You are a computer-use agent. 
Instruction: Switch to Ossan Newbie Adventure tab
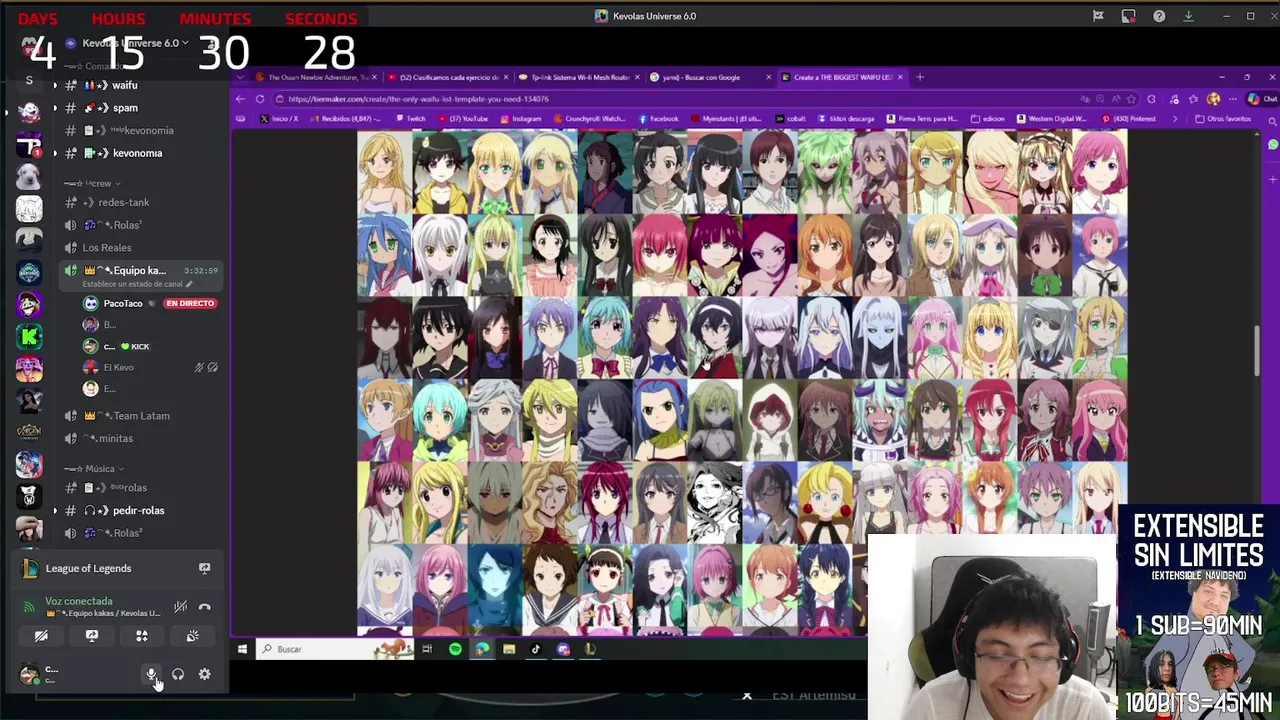pyautogui.click(x=313, y=77)
